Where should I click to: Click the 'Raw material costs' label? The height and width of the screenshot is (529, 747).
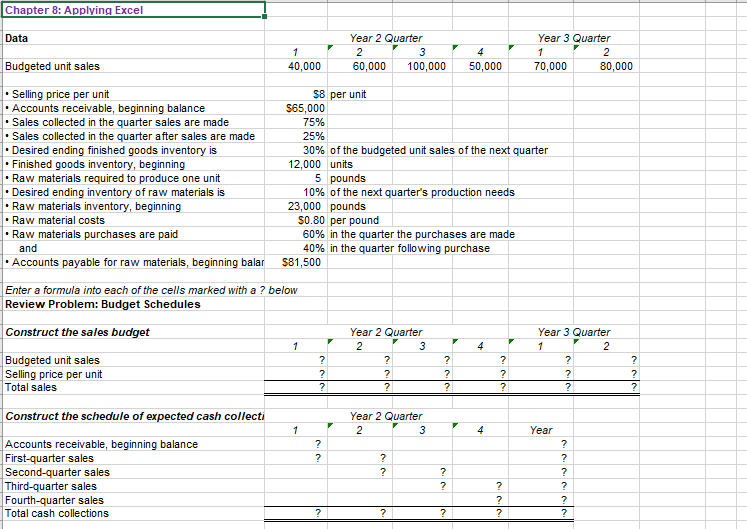[x=55, y=220]
